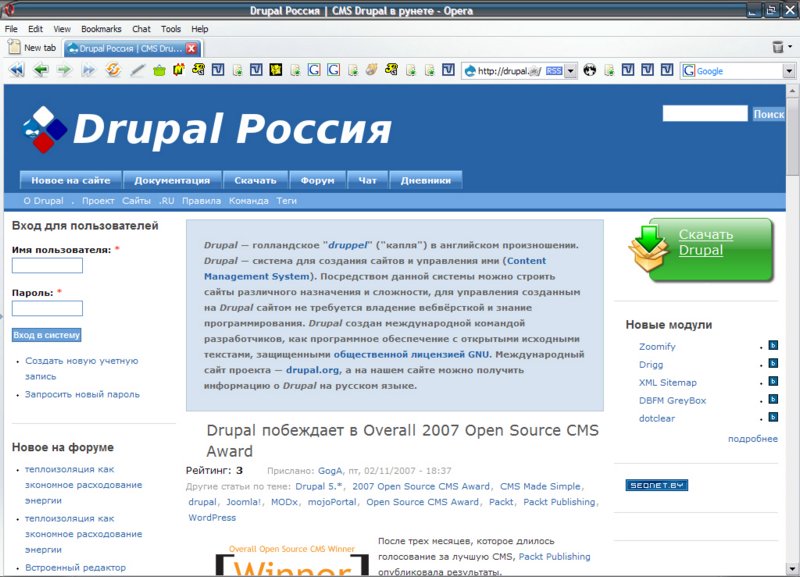Open the Встроенный редактор forum link
800x577 pixels.
76,567
